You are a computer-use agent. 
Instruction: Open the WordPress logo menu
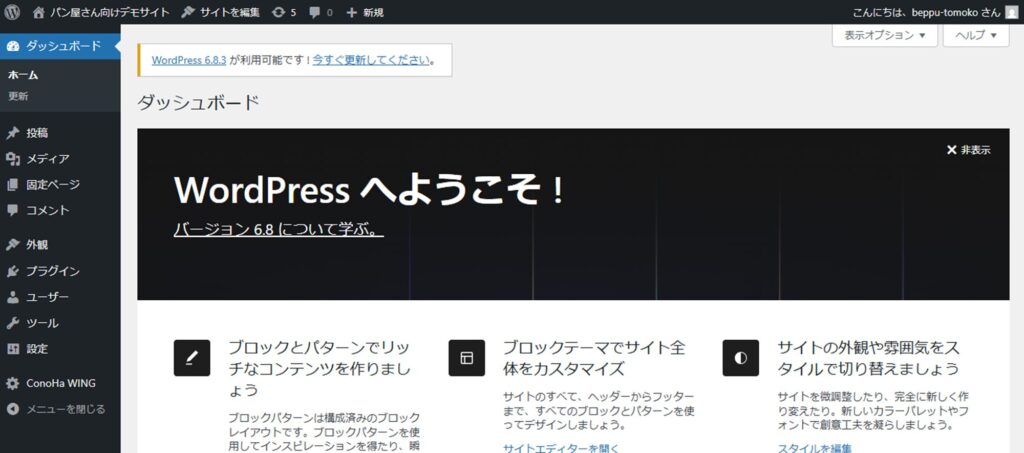12,12
